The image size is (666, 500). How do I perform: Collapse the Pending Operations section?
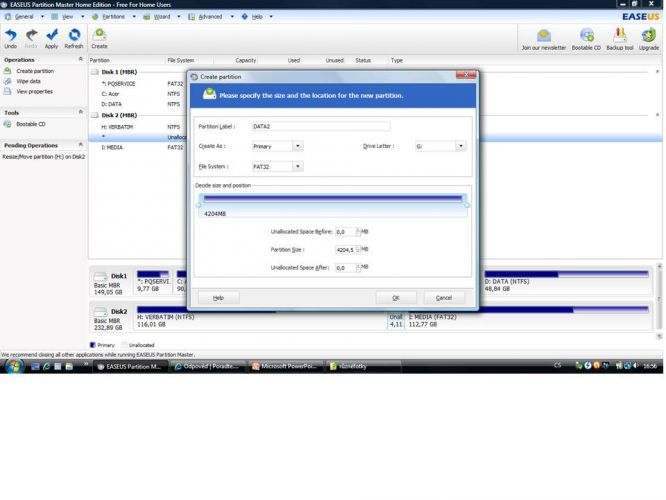coord(81,144)
